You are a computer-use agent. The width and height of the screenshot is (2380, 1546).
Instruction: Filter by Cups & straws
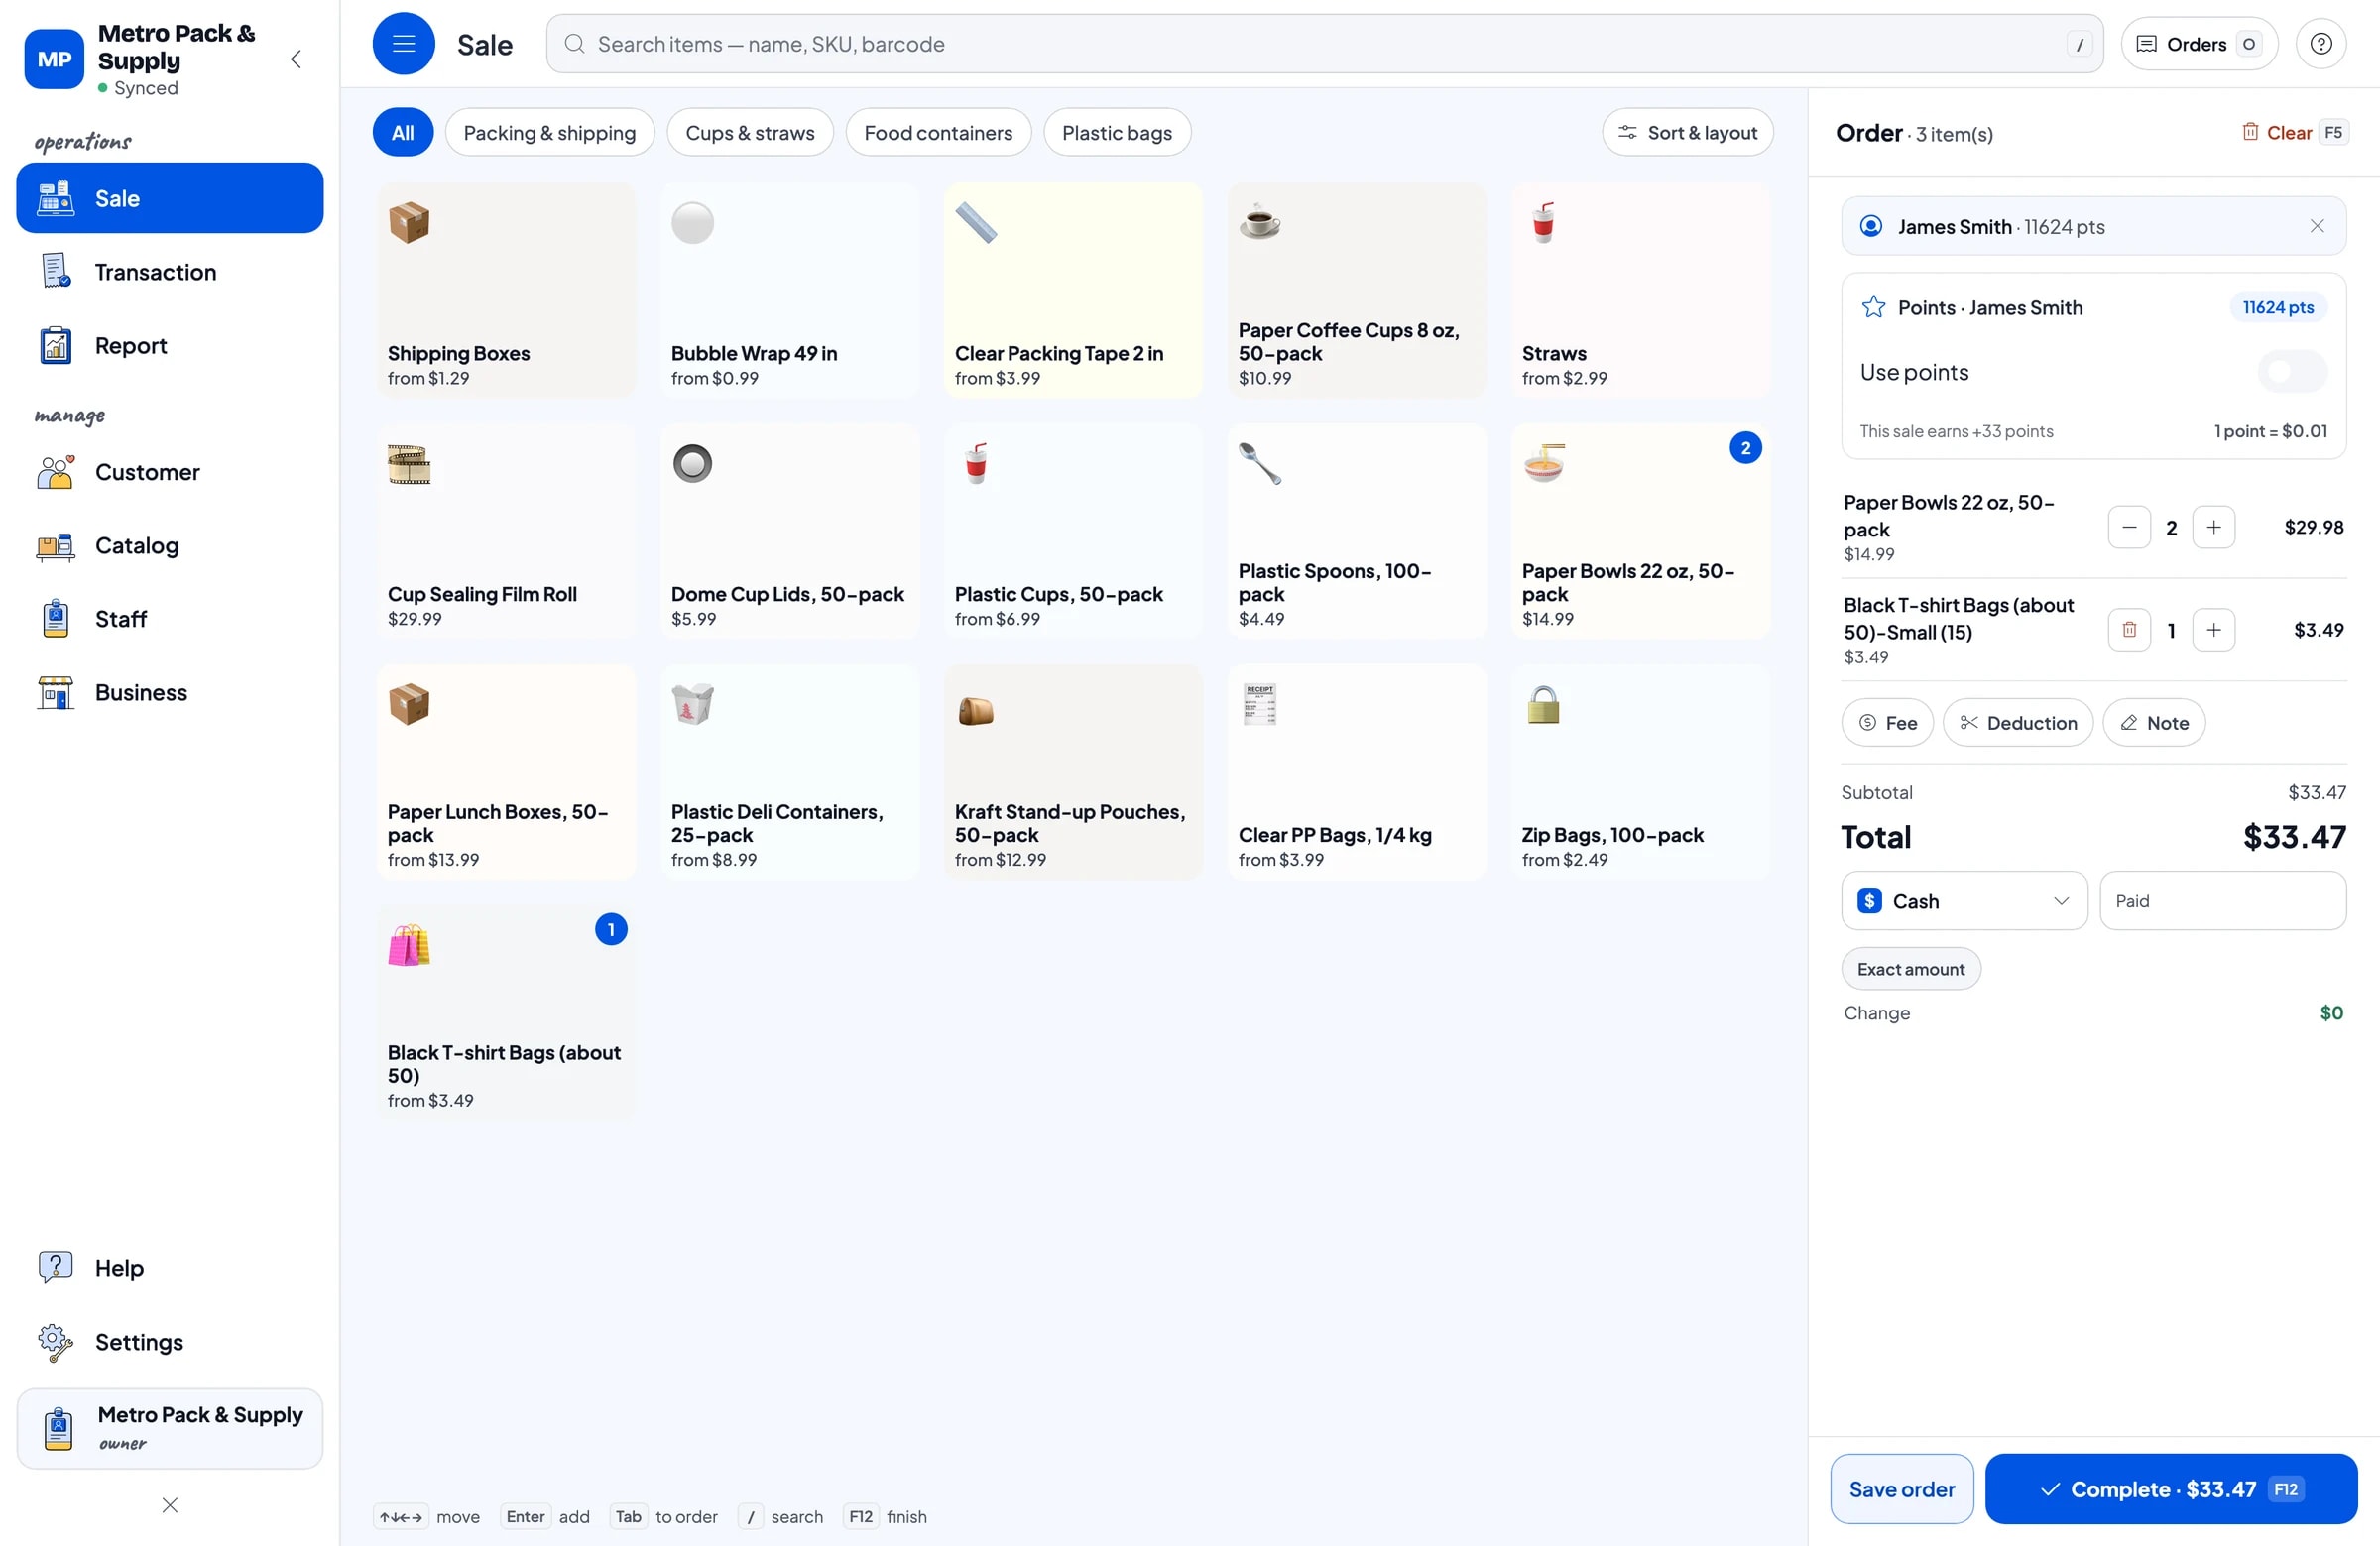[750, 132]
